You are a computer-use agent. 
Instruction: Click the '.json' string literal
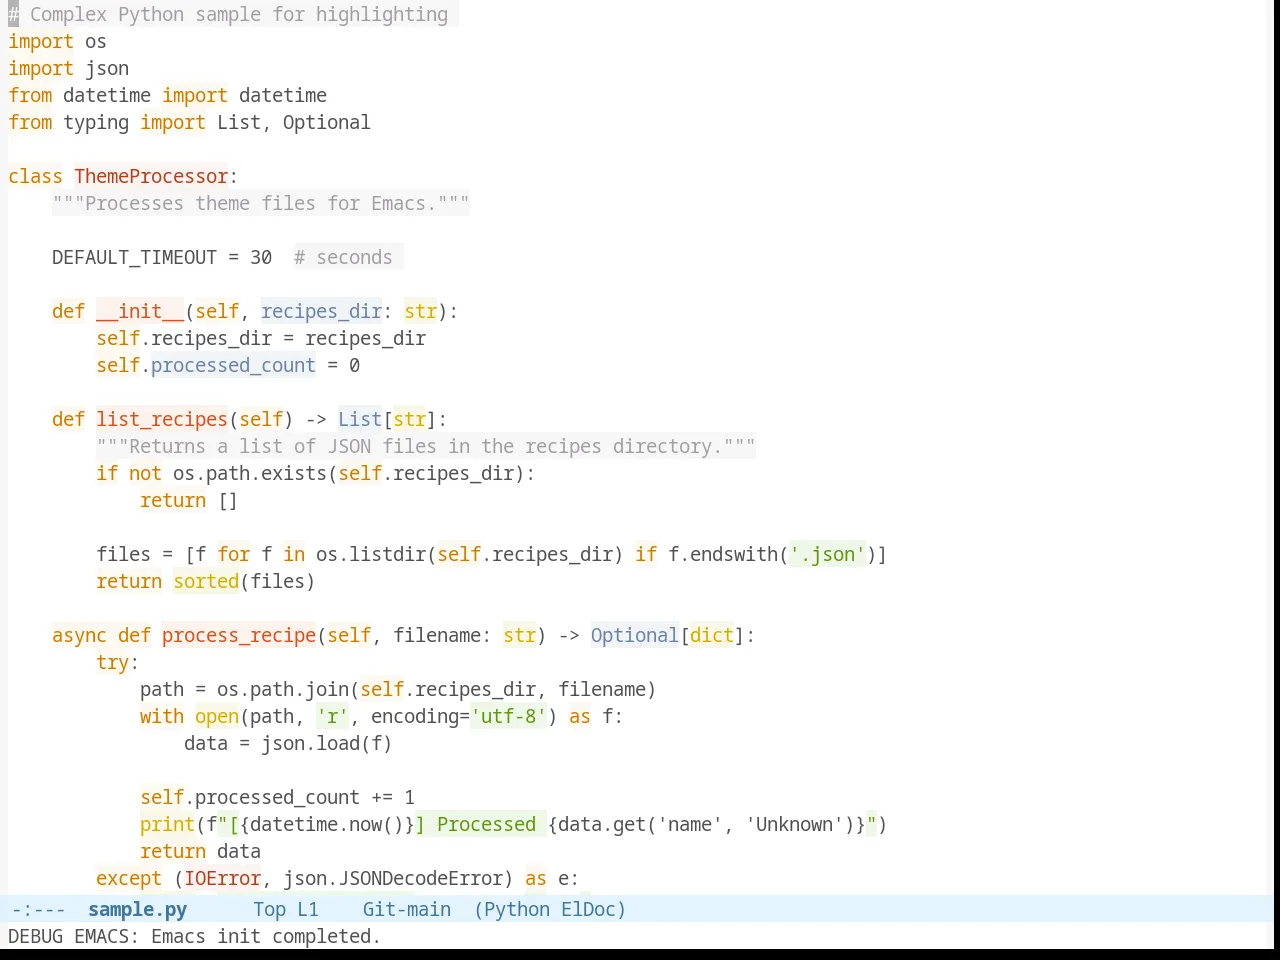tap(827, 554)
